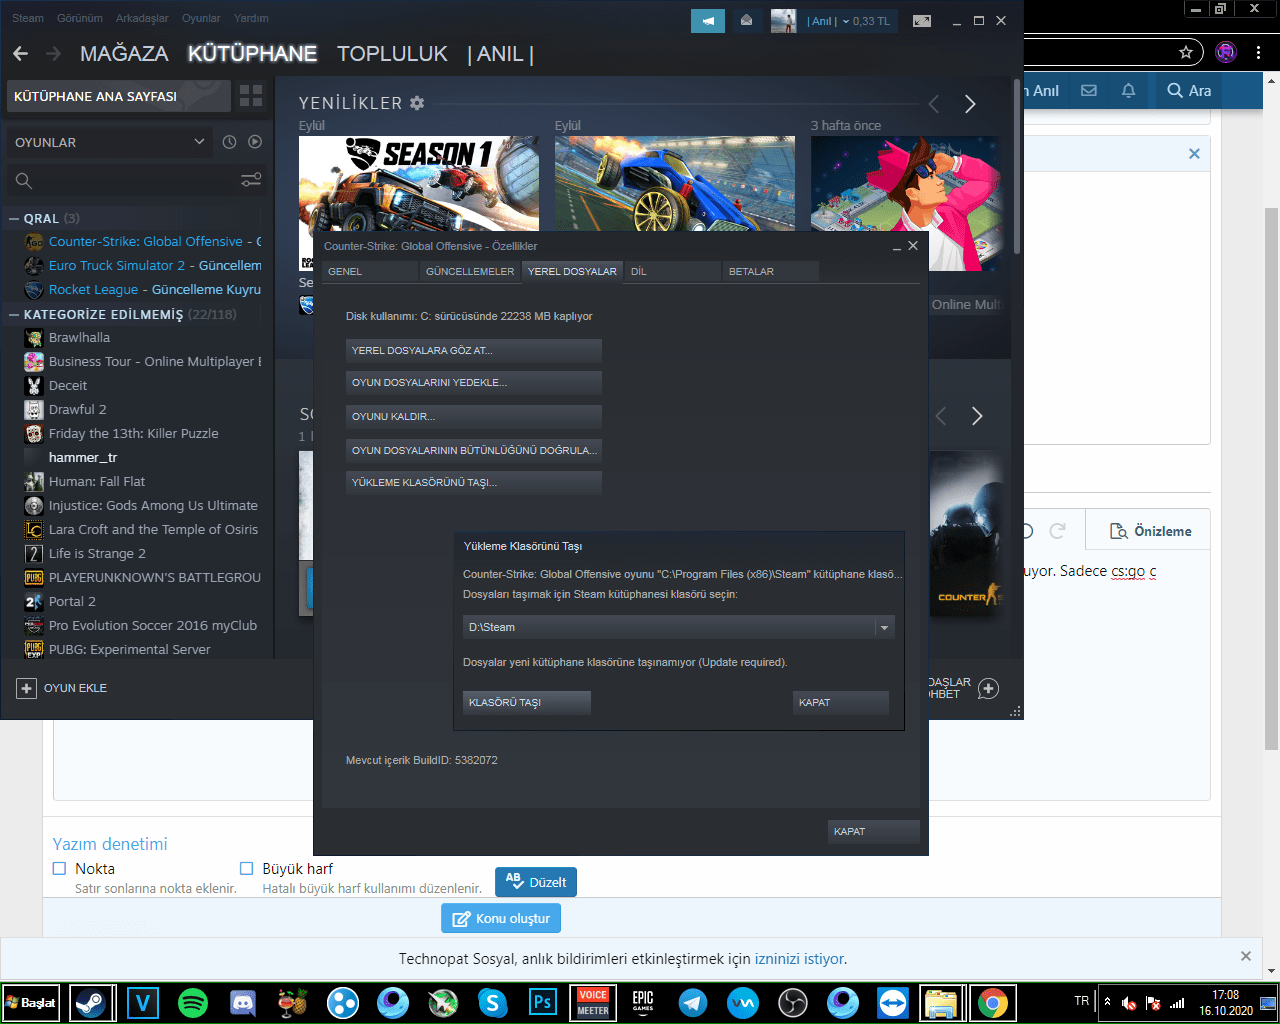Go to the Topluluk section
Viewport: 1280px width, 1024px height.
tap(392, 53)
